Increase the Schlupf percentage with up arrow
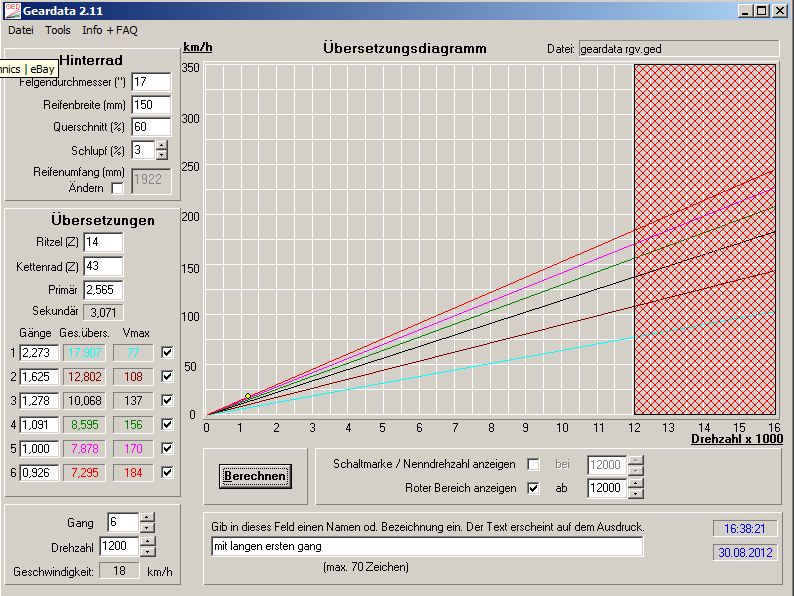 (162, 145)
